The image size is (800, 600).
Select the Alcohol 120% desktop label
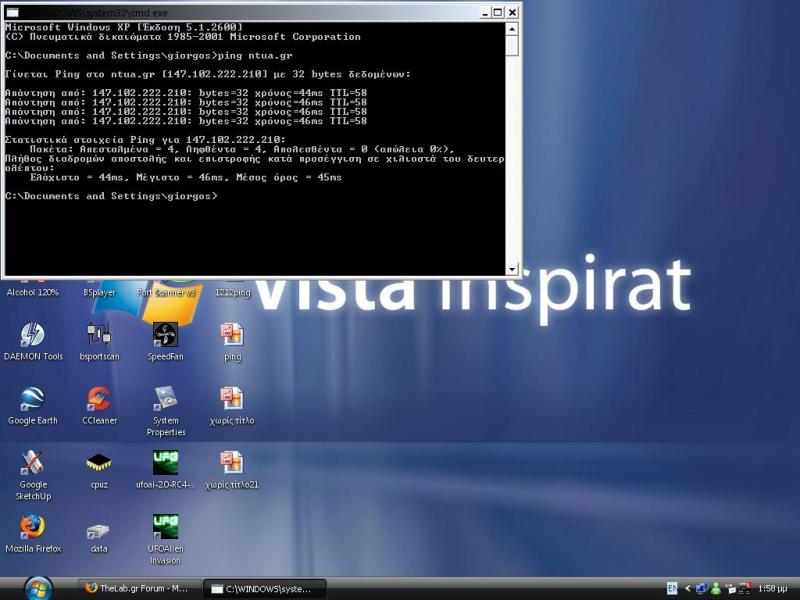point(33,292)
